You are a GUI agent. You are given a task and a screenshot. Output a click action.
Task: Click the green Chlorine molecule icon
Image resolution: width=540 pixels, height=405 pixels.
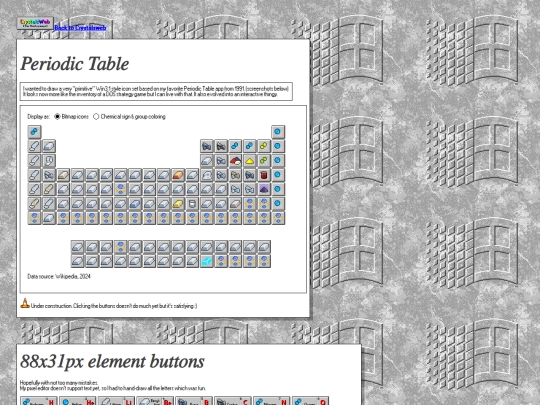[264, 160]
